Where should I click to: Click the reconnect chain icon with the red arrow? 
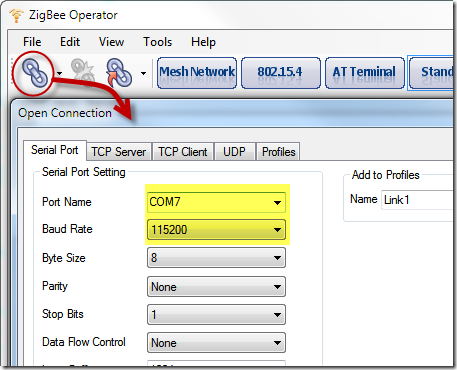pos(119,72)
